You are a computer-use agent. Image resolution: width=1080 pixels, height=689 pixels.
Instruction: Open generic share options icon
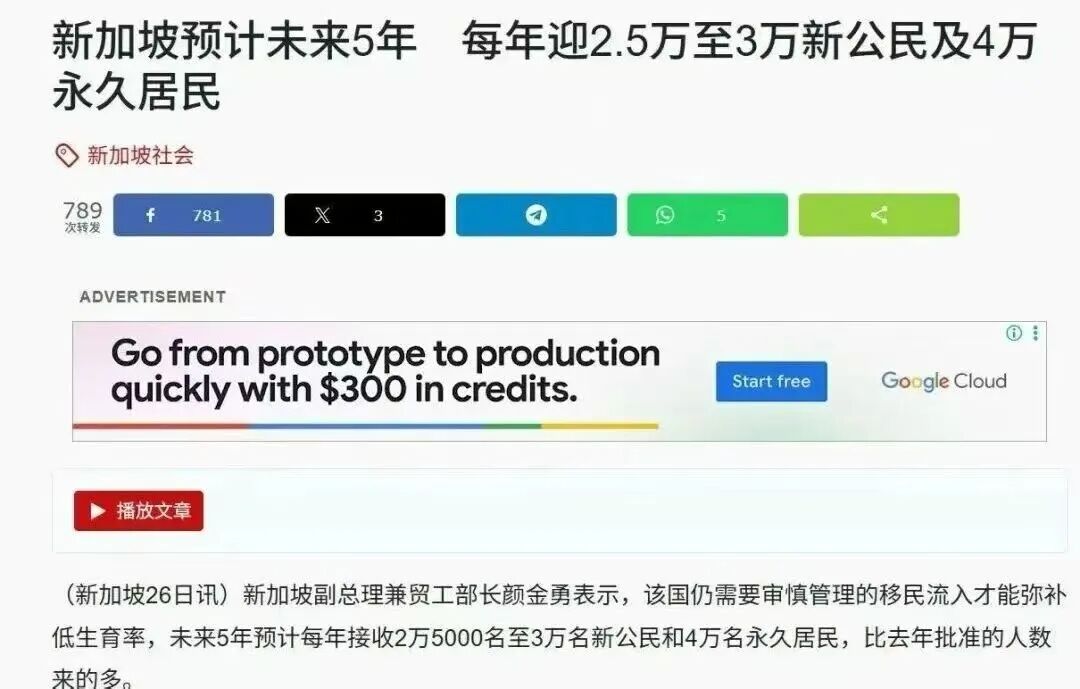(879, 215)
